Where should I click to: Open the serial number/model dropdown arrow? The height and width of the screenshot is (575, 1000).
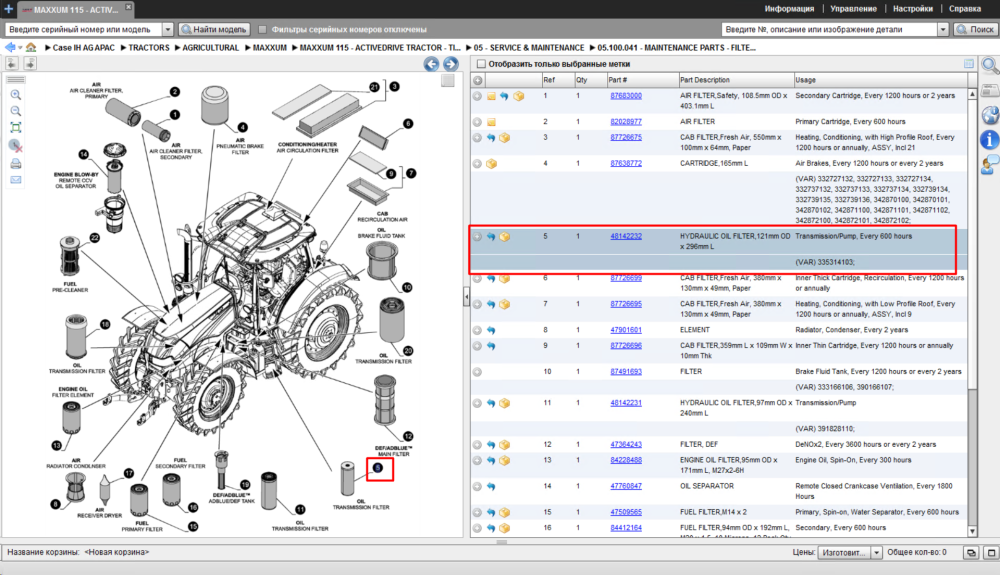(x=168, y=29)
